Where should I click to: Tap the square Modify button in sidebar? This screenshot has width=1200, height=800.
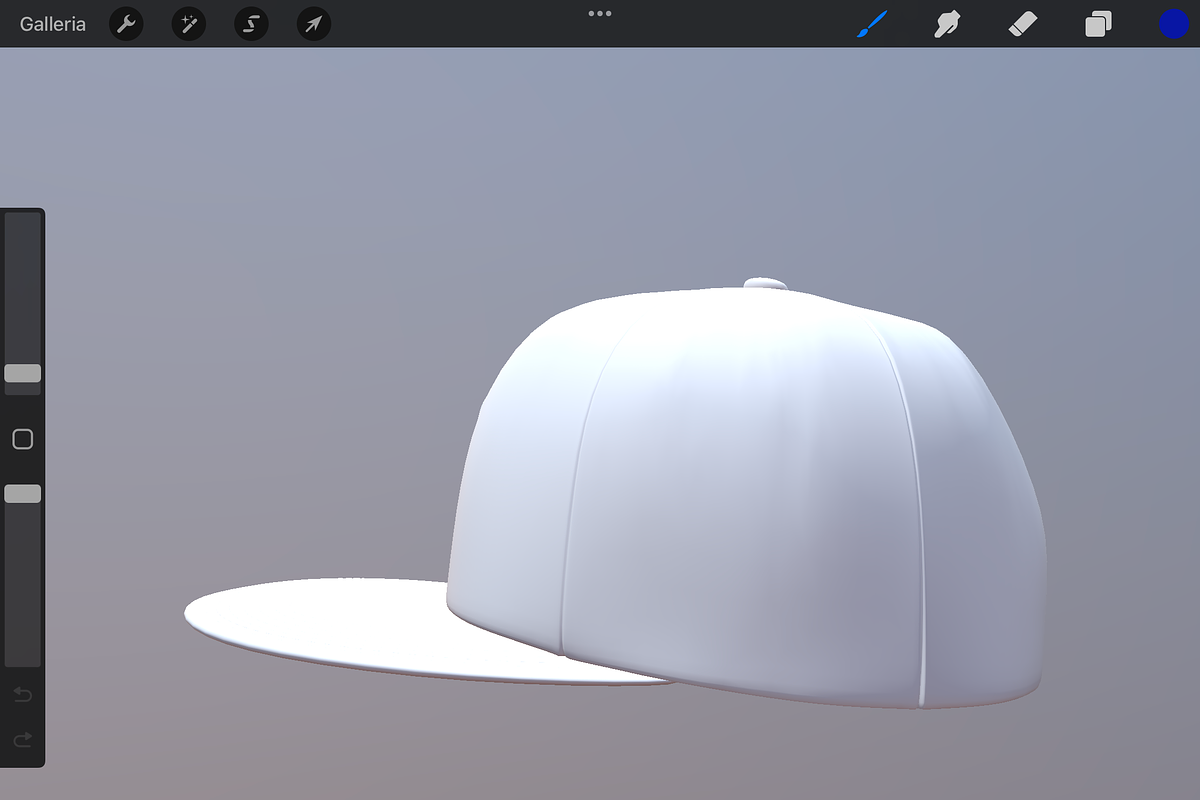[x=22, y=439]
